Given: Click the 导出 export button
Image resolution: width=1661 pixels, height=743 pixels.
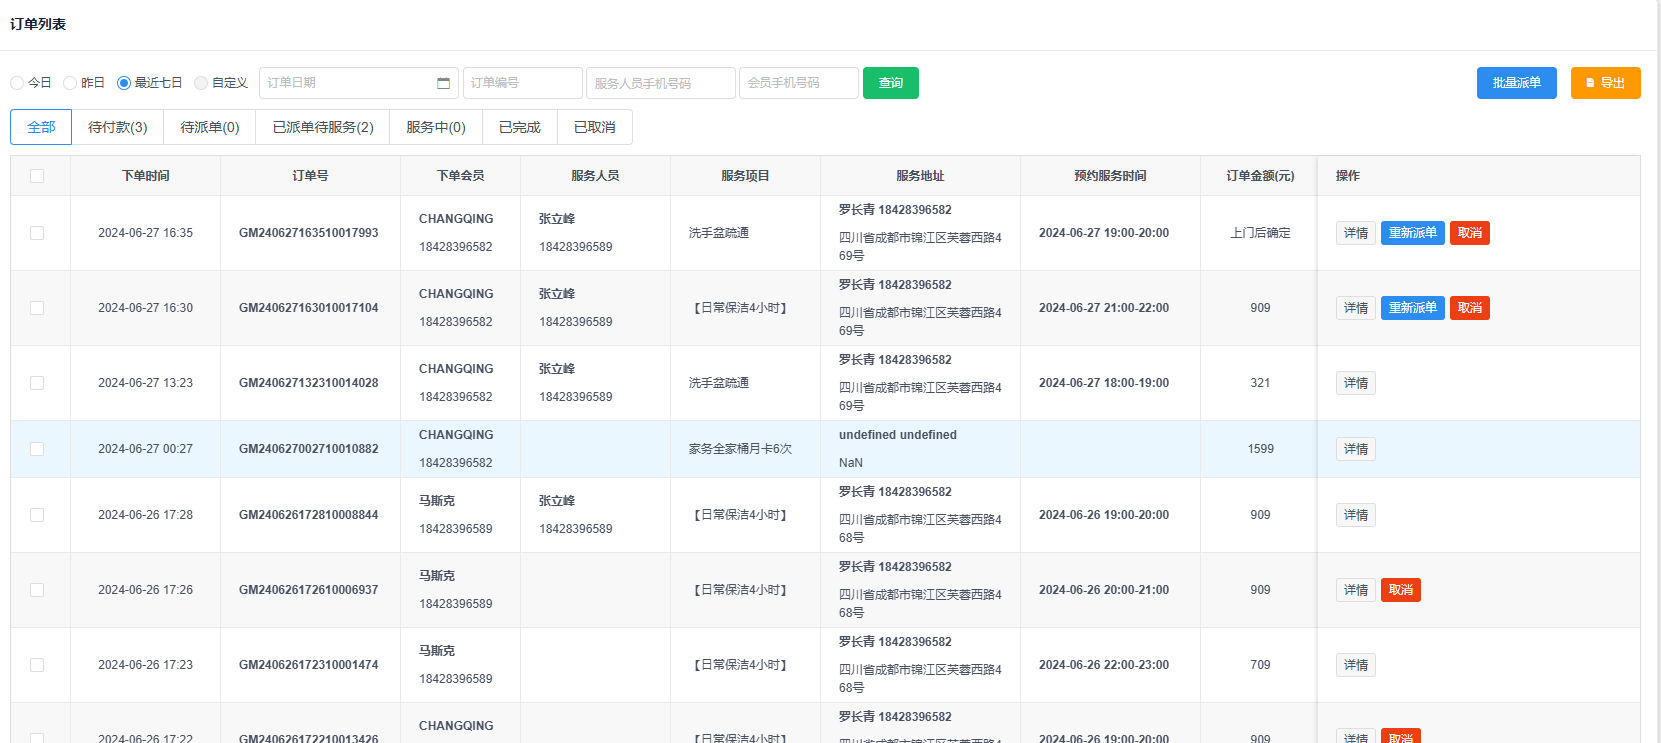Looking at the screenshot, I should coord(1605,83).
